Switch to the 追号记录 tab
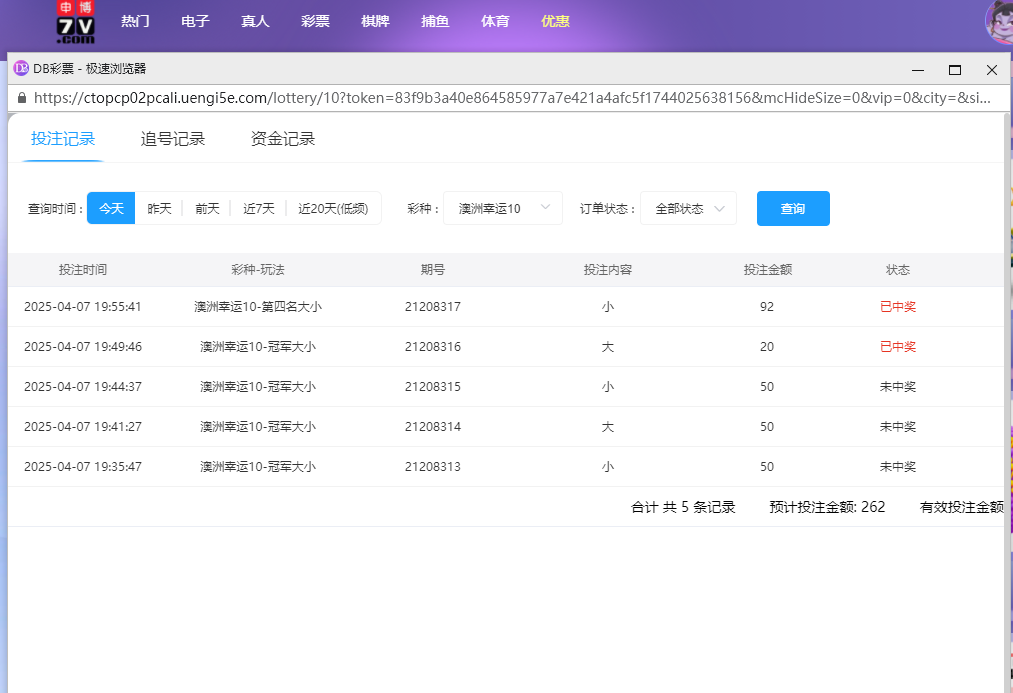Viewport: 1013px width, 693px height. [x=174, y=139]
